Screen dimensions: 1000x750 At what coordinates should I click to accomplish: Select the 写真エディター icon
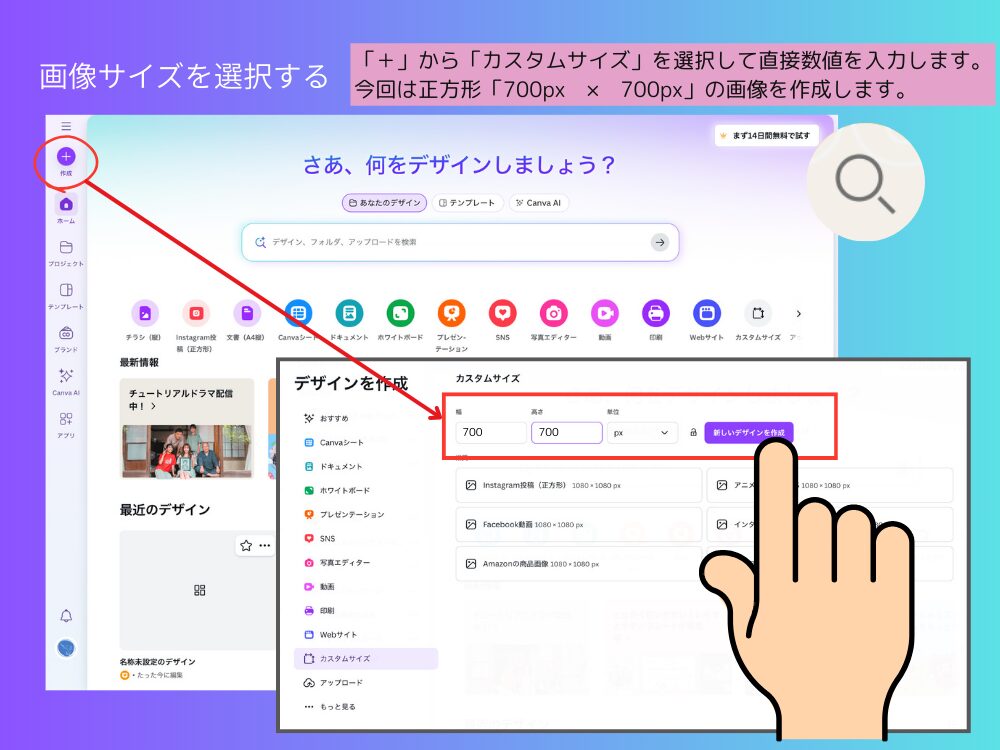pyautogui.click(x=554, y=313)
